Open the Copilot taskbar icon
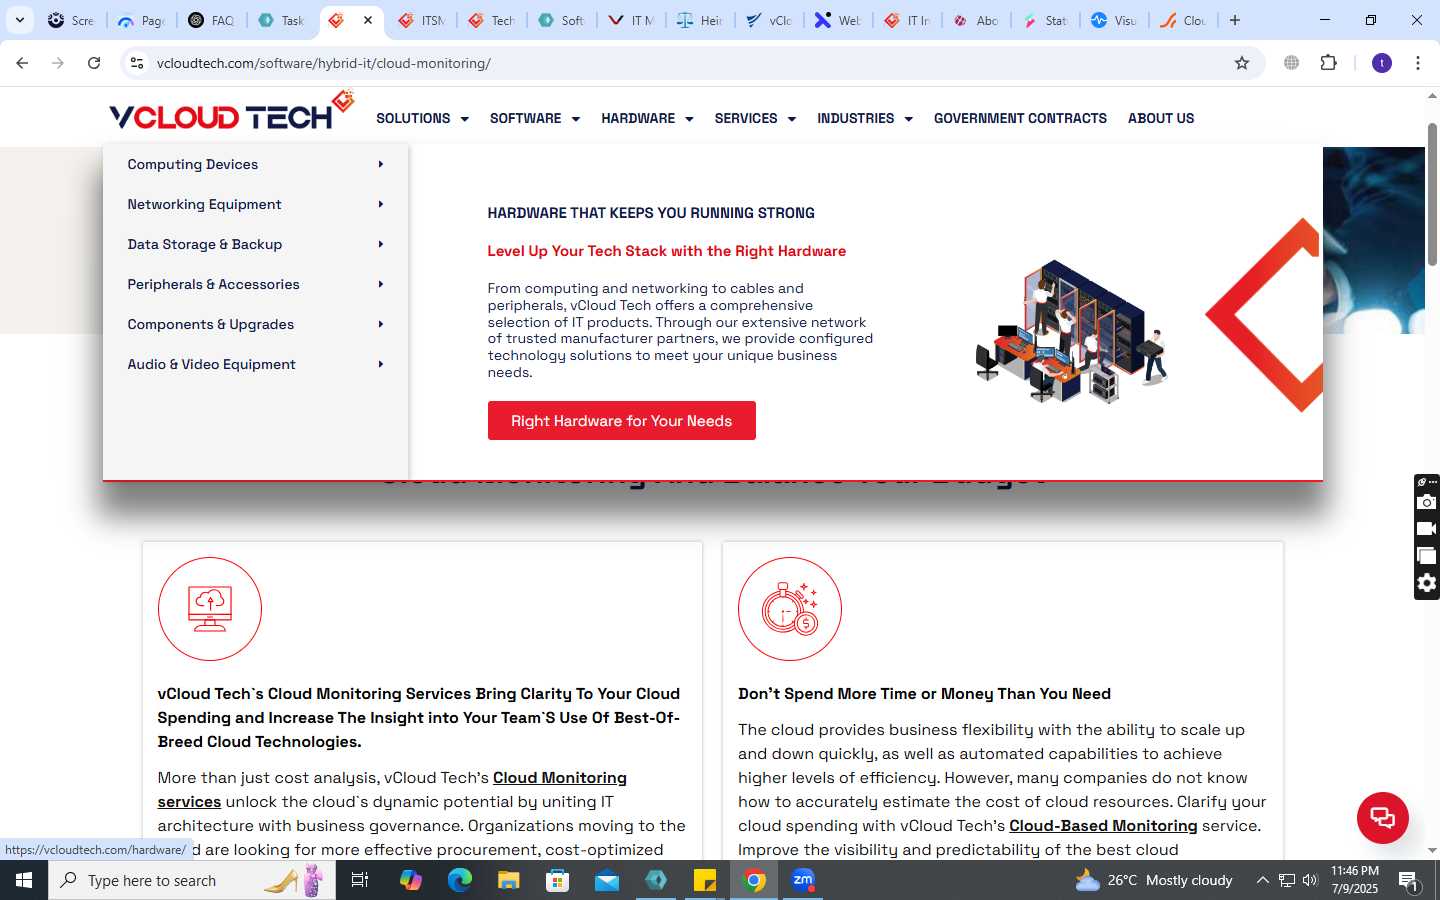This screenshot has width=1440, height=900. click(411, 880)
